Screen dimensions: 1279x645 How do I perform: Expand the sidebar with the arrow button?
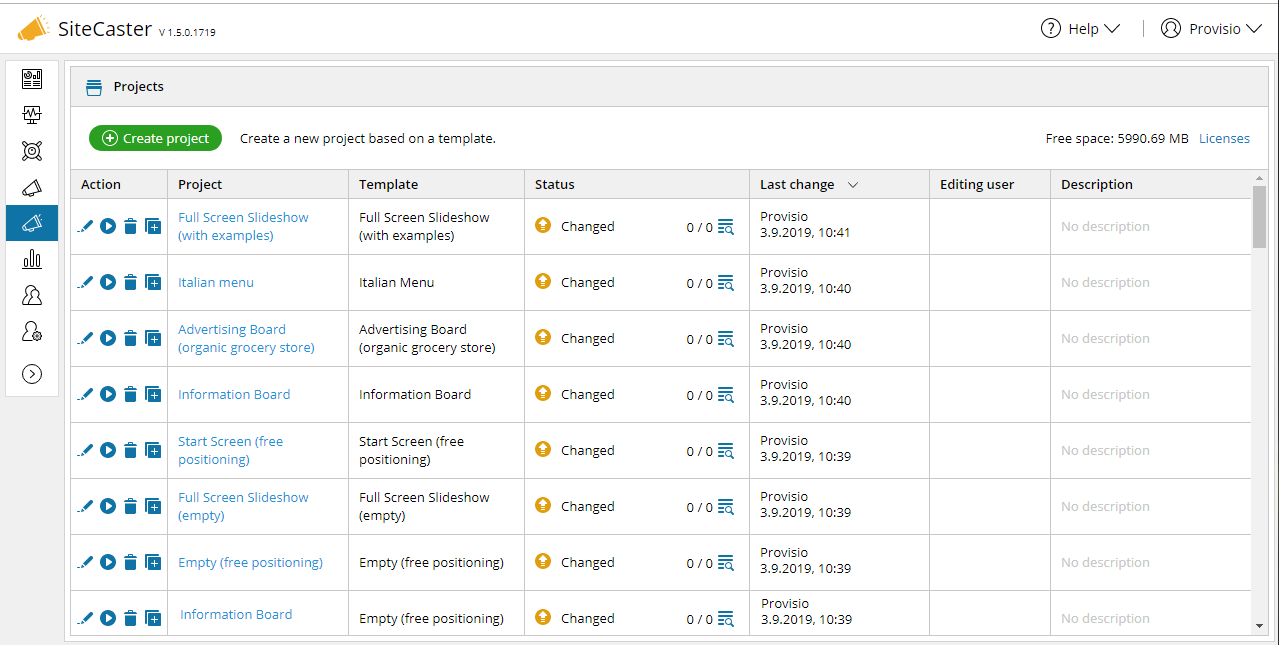point(32,374)
